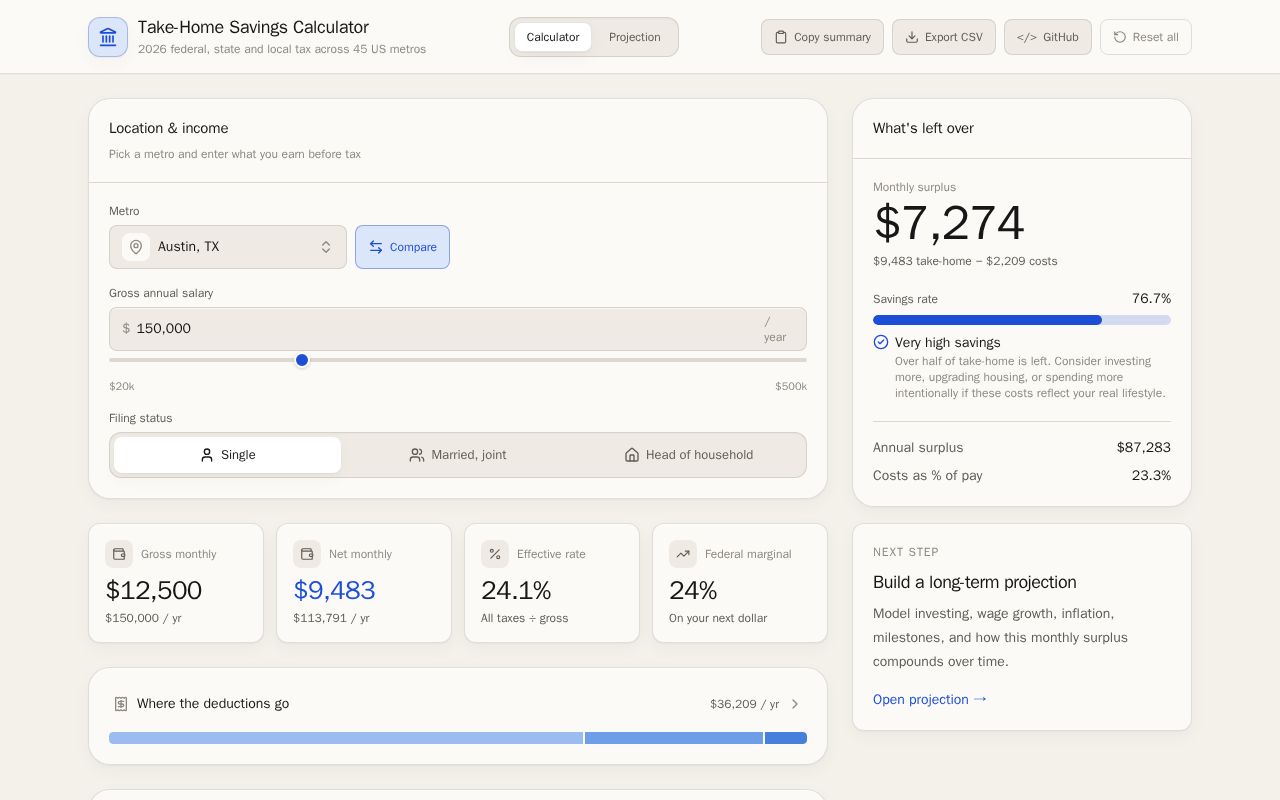Click the Federal marginal value 24%
This screenshot has height=800, width=1280.
pyautogui.click(x=693, y=590)
